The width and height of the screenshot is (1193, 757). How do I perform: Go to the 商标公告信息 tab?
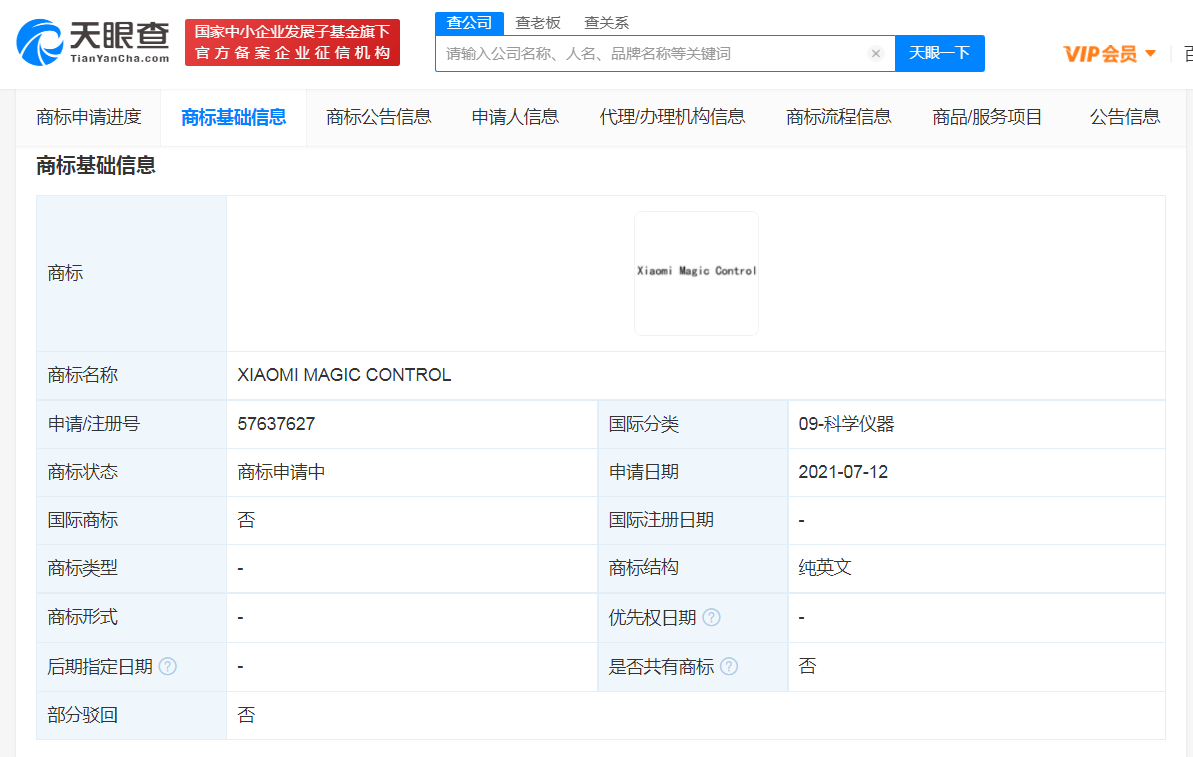(379, 117)
